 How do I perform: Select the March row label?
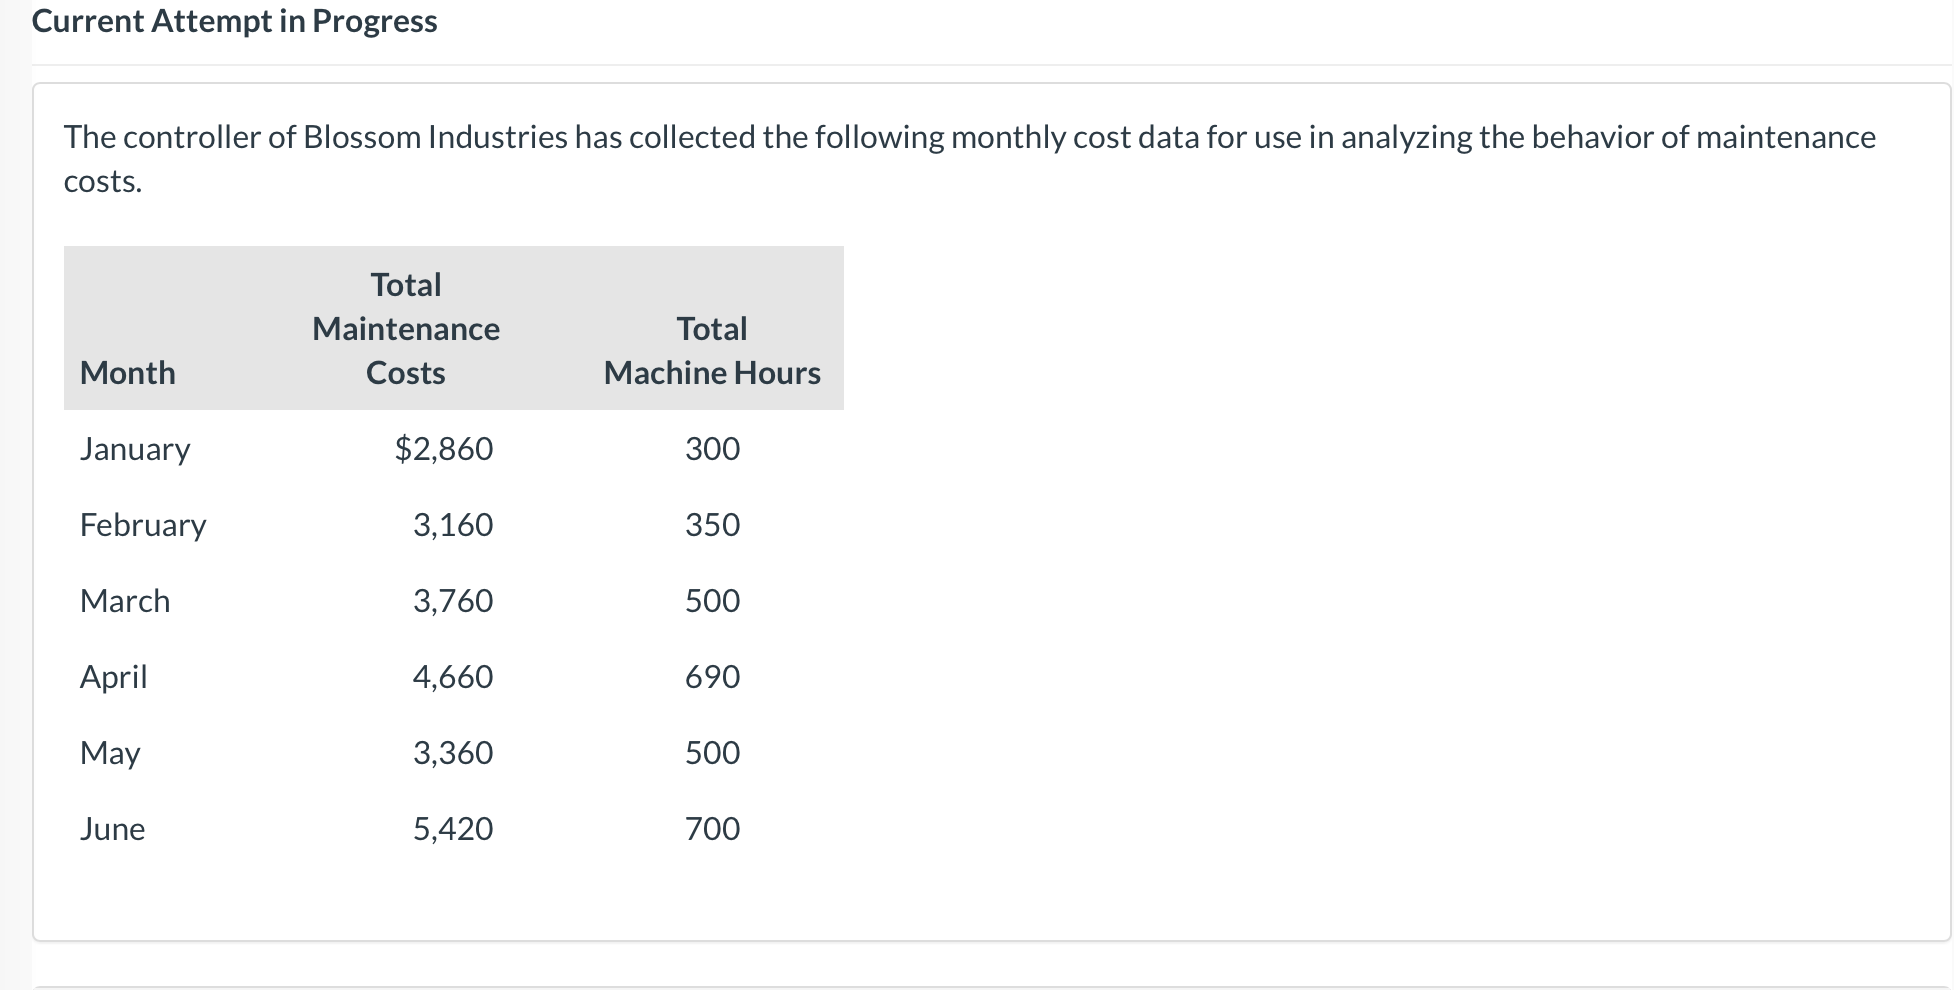125,601
